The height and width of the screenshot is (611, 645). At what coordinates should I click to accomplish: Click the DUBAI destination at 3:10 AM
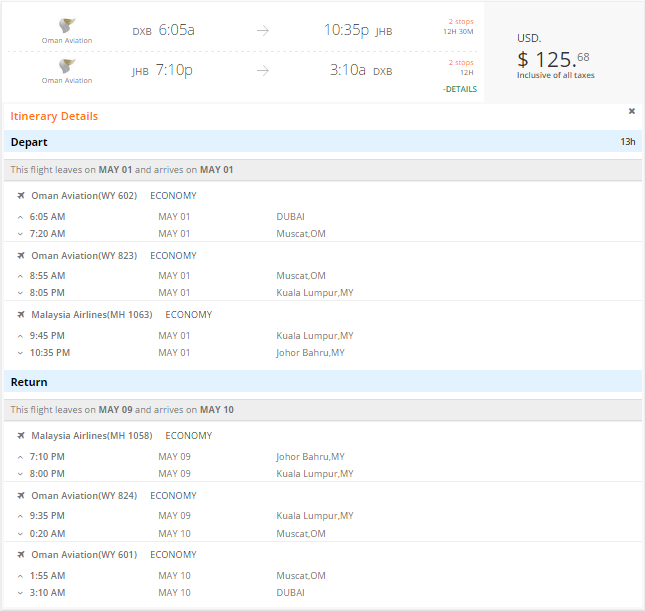point(290,593)
